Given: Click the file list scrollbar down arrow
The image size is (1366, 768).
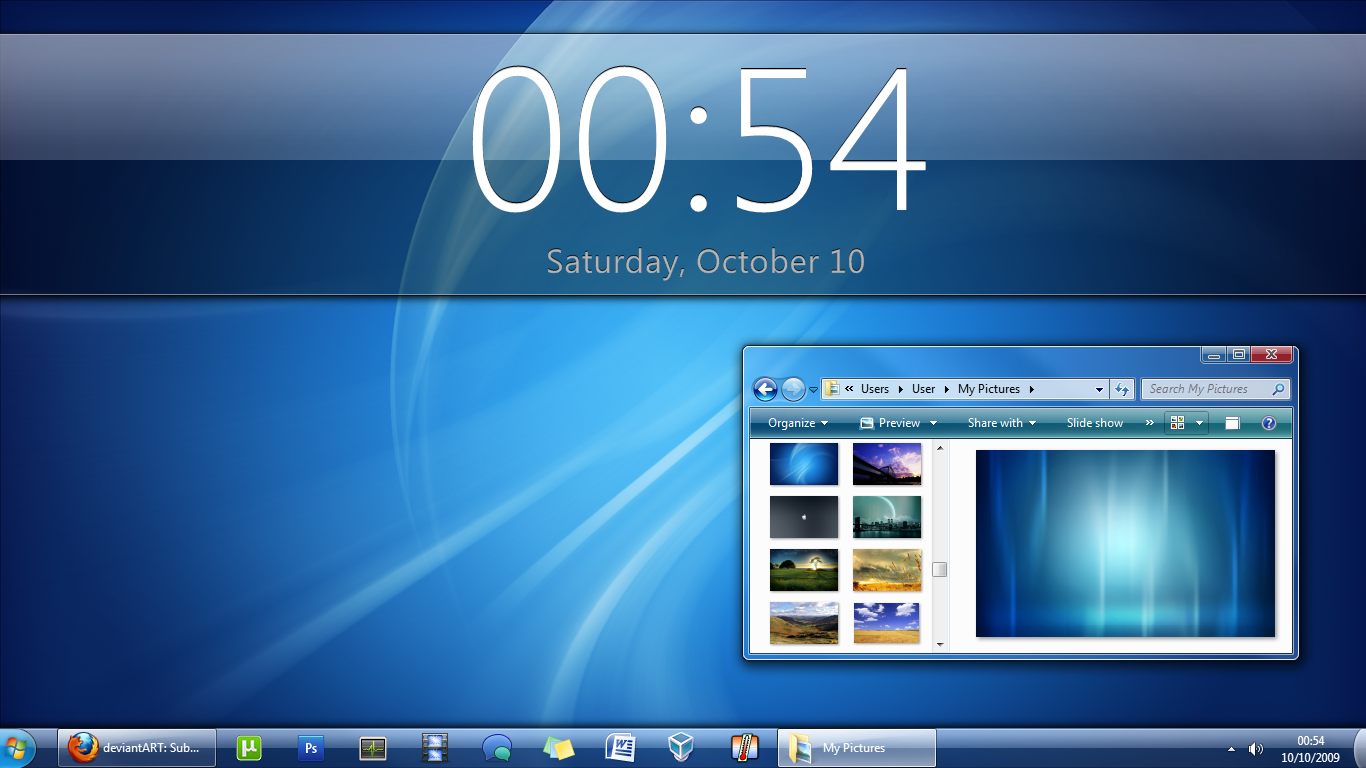Looking at the screenshot, I should pos(940,645).
